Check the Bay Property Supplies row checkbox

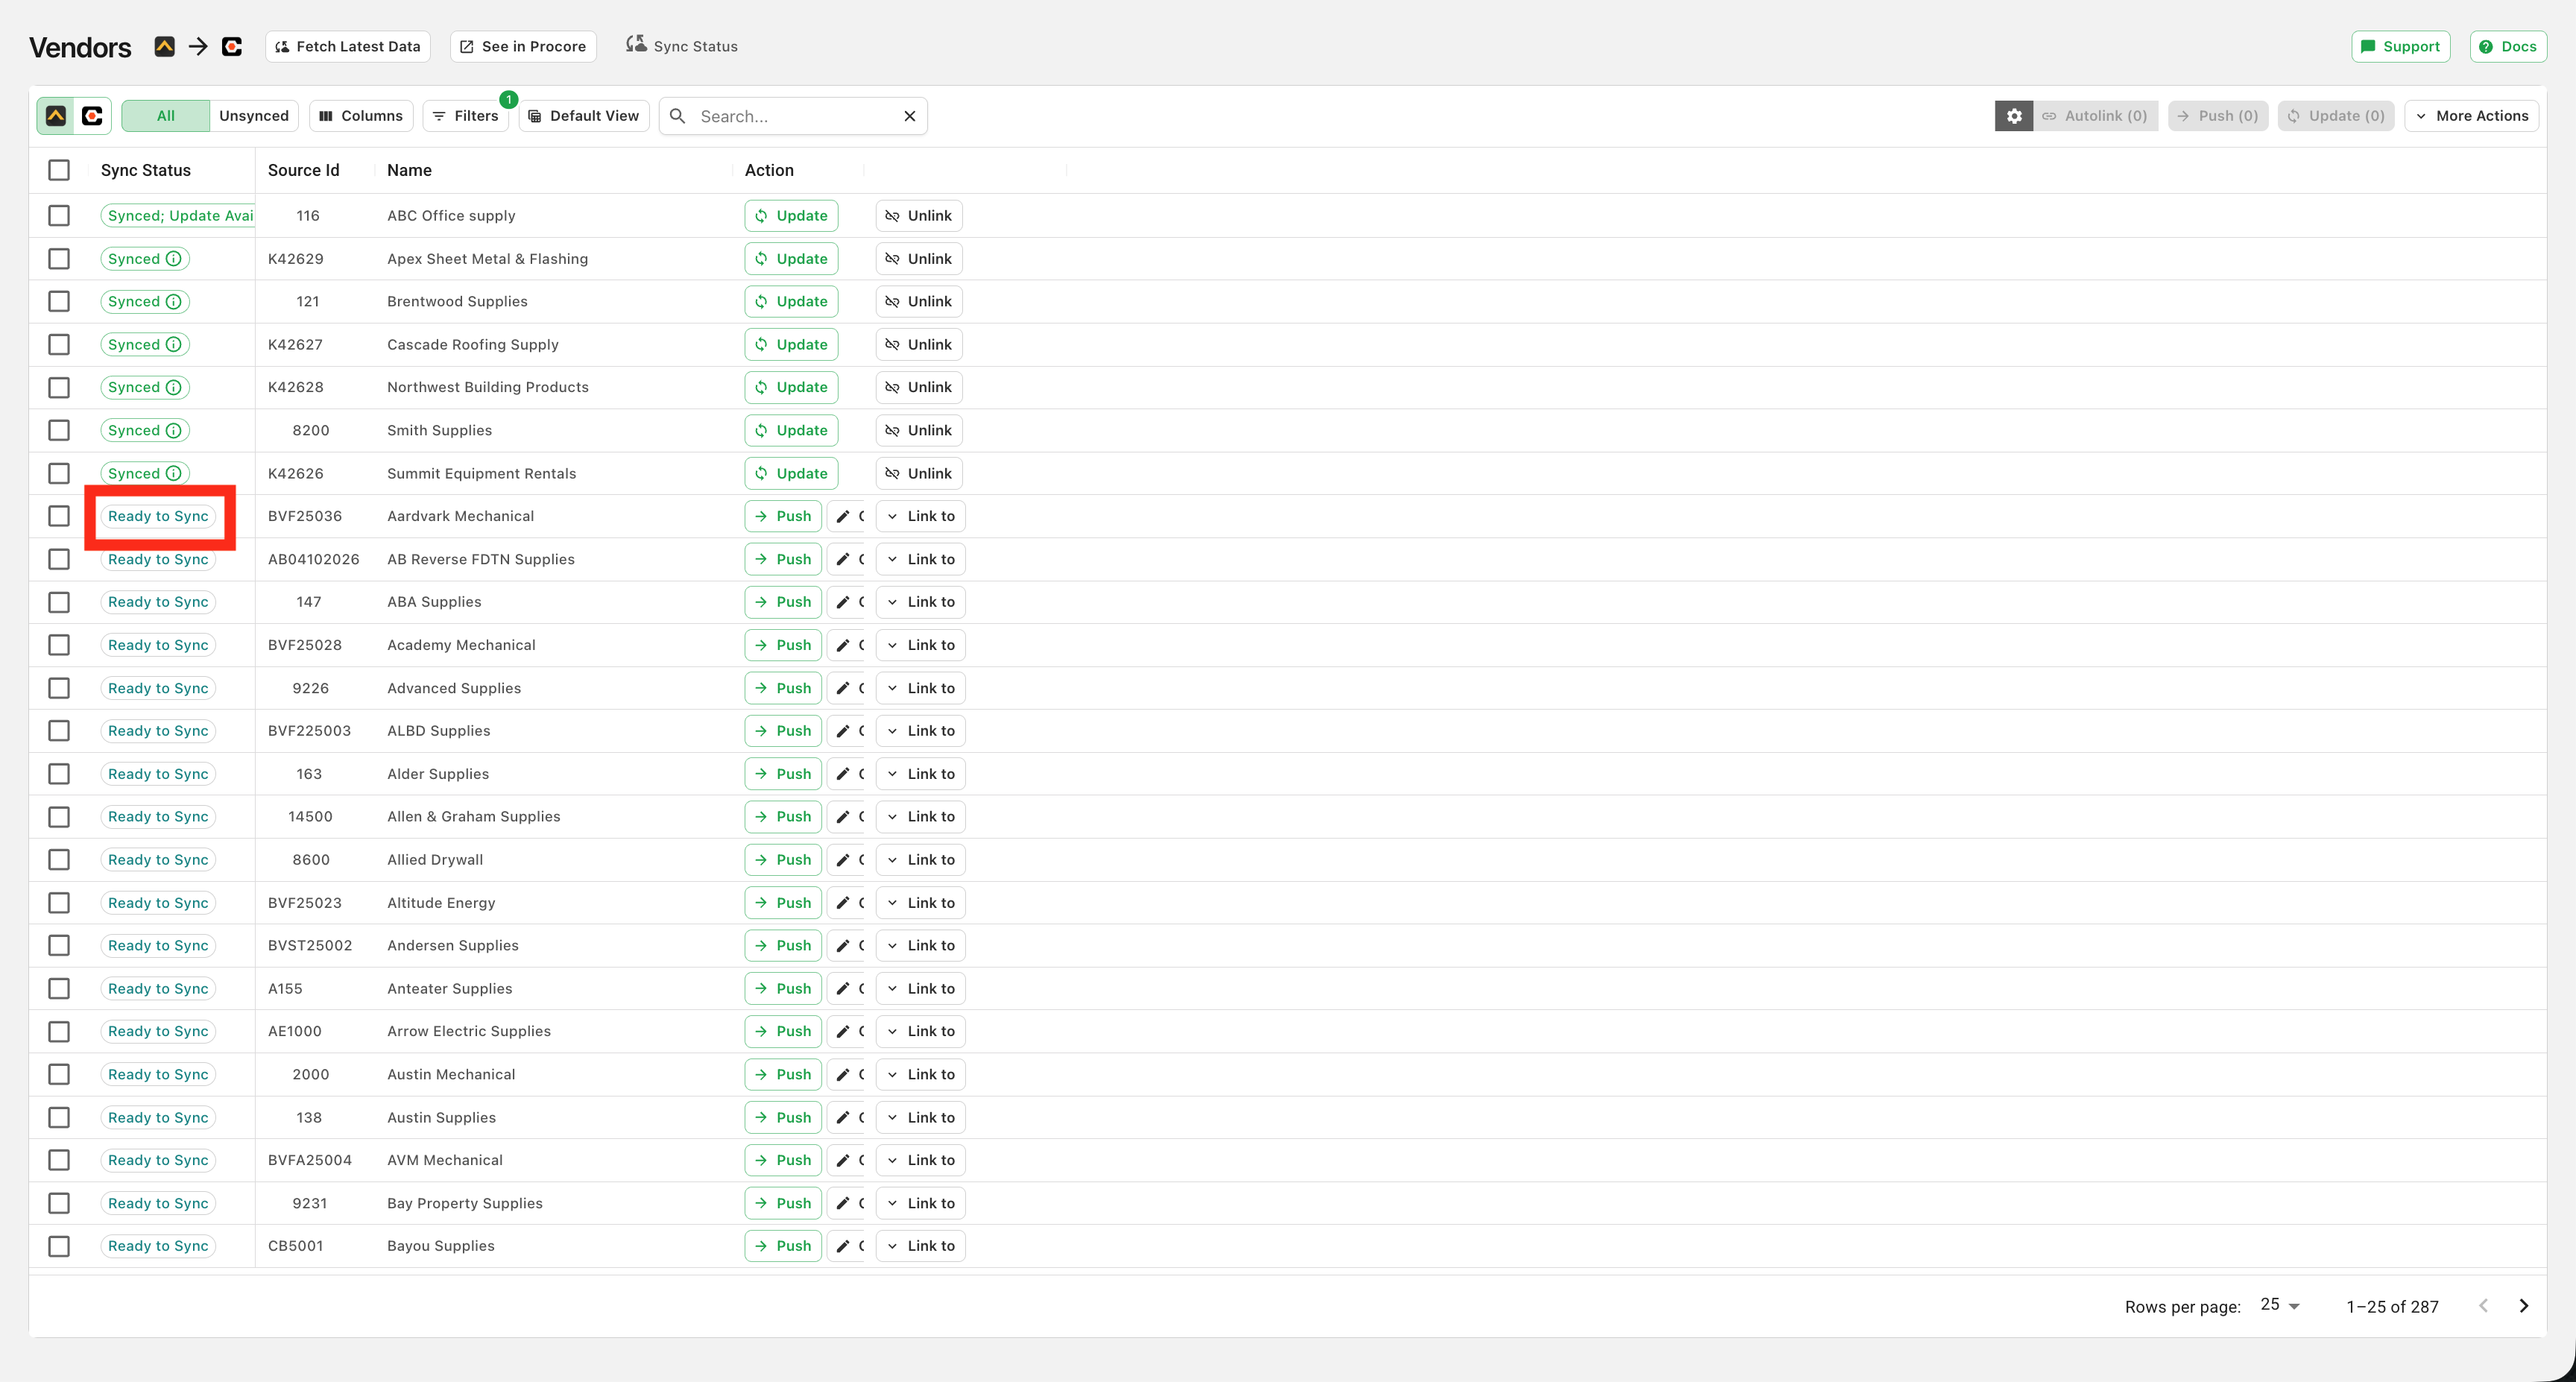[59, 1203]
